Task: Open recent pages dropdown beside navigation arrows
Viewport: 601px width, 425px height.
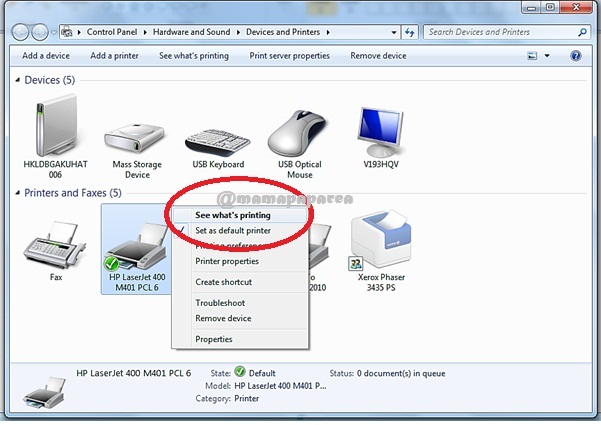Action: (53, 32)
